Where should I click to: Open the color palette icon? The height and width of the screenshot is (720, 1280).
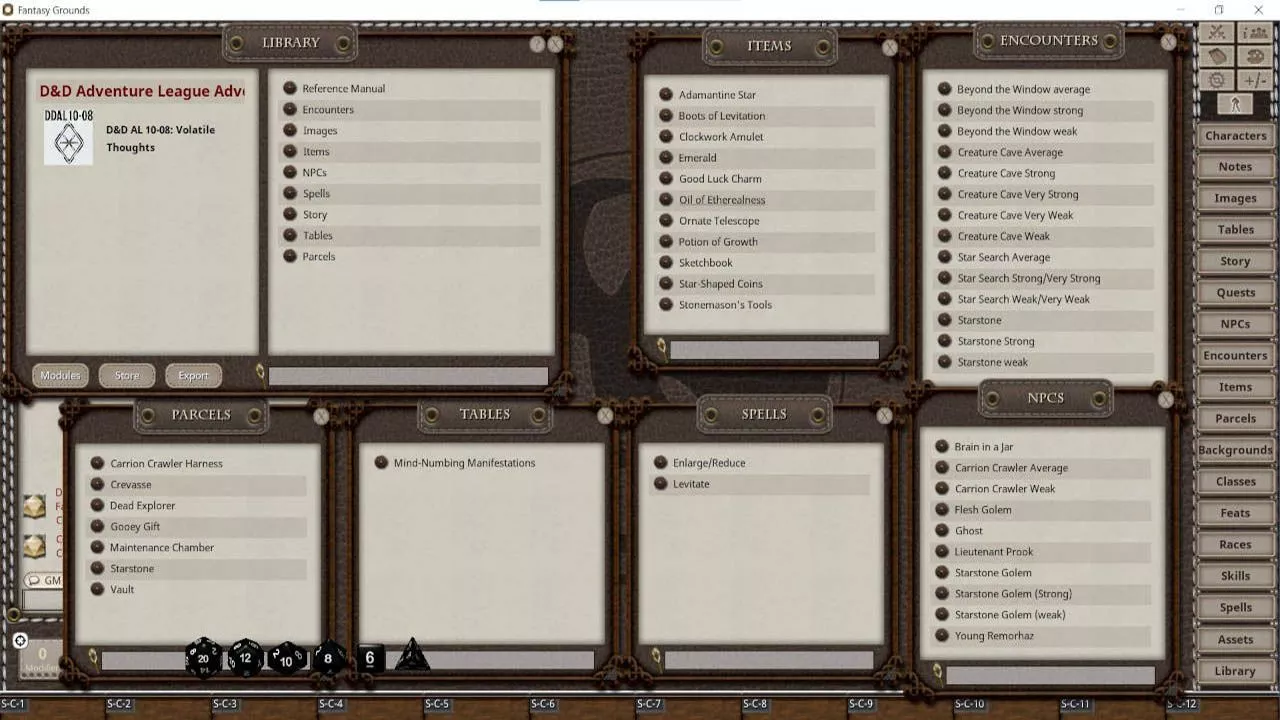[1254, 57]
